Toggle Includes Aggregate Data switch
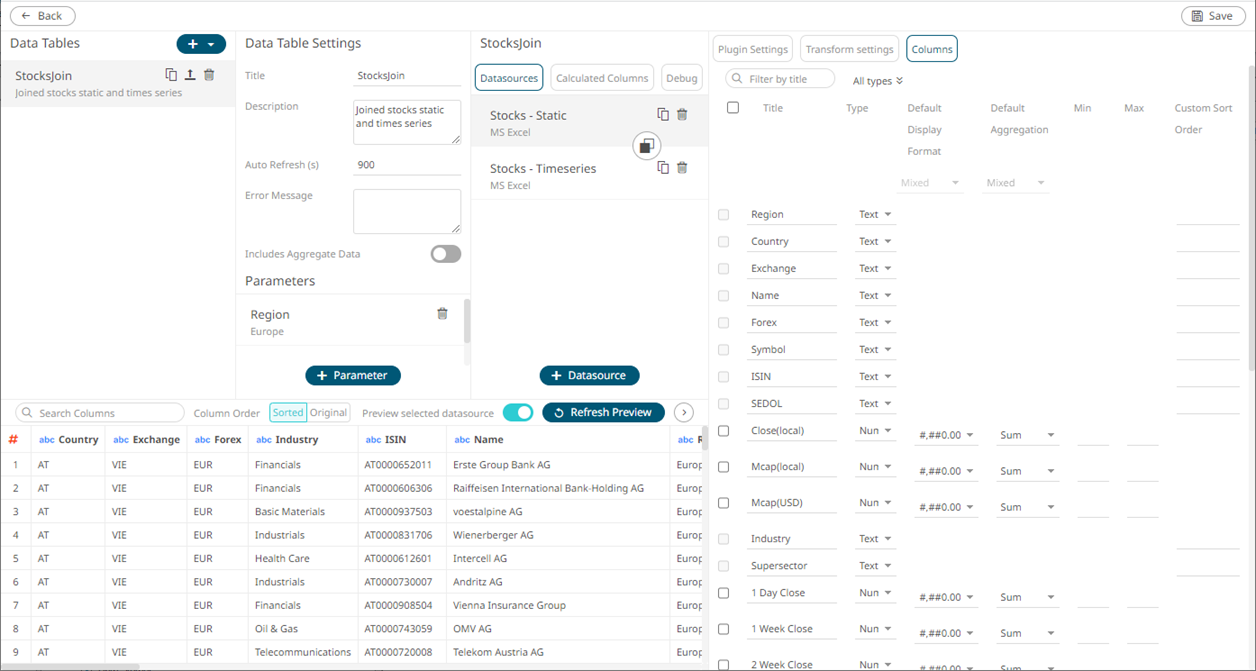The image size is (1256, 671). tap(446, 254)
